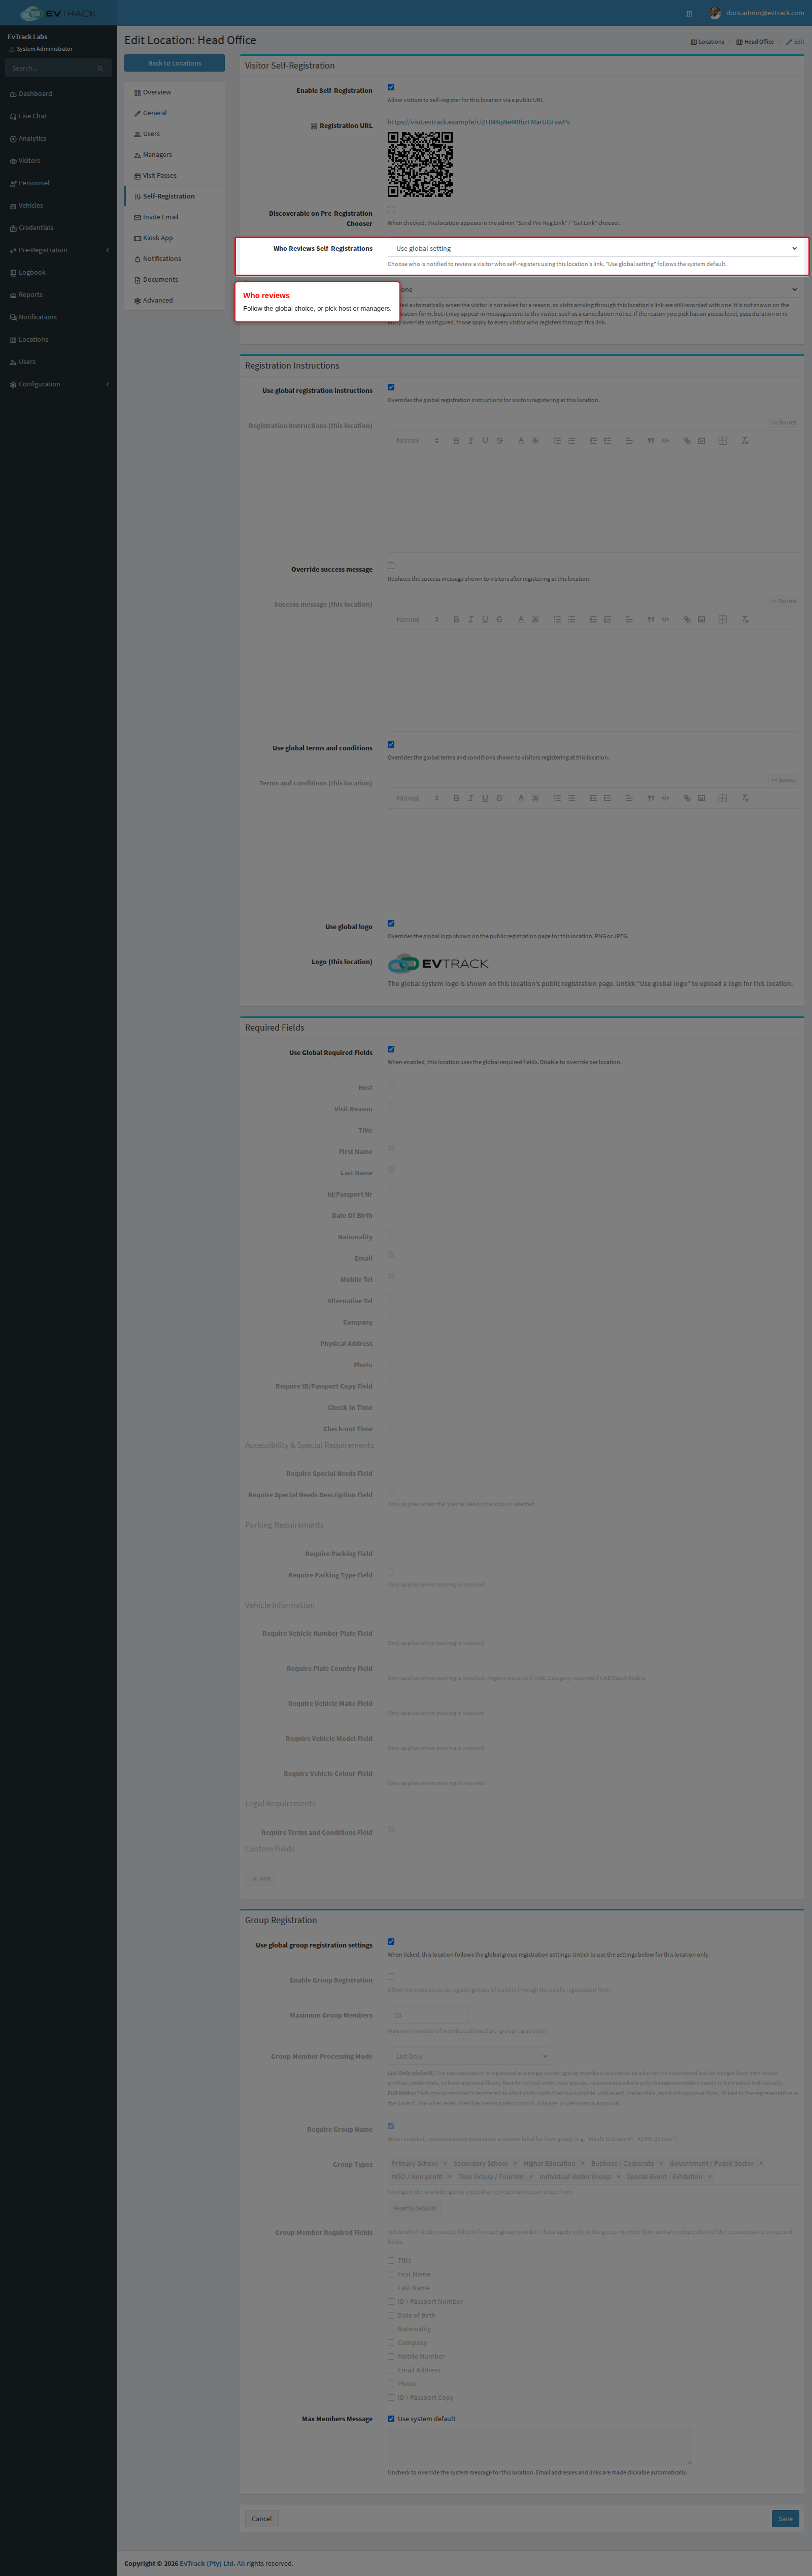Click the user avatar beside docs.admin@evtrack.com
The width and height of the screenshot is (812, 2576).
point(715,13)
